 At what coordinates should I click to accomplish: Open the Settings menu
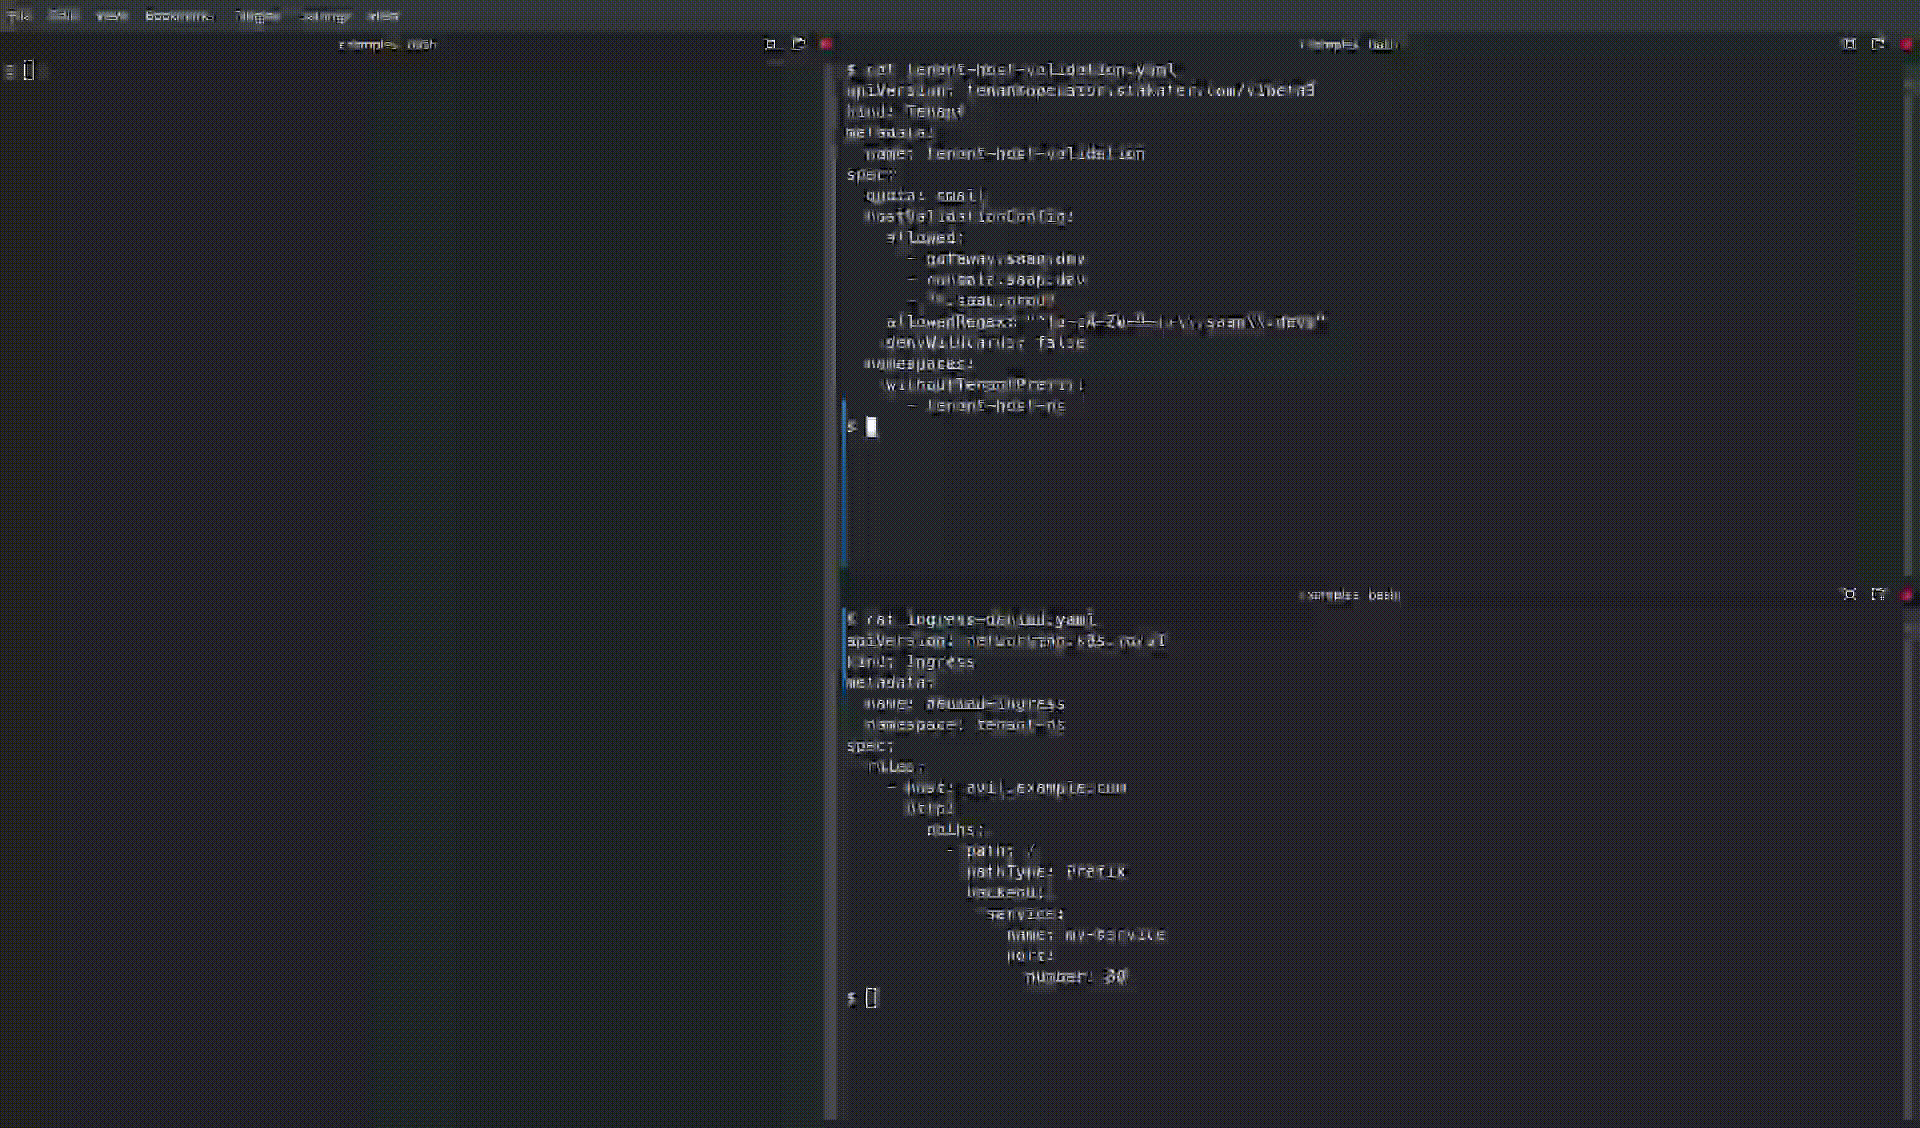[325, 16]
